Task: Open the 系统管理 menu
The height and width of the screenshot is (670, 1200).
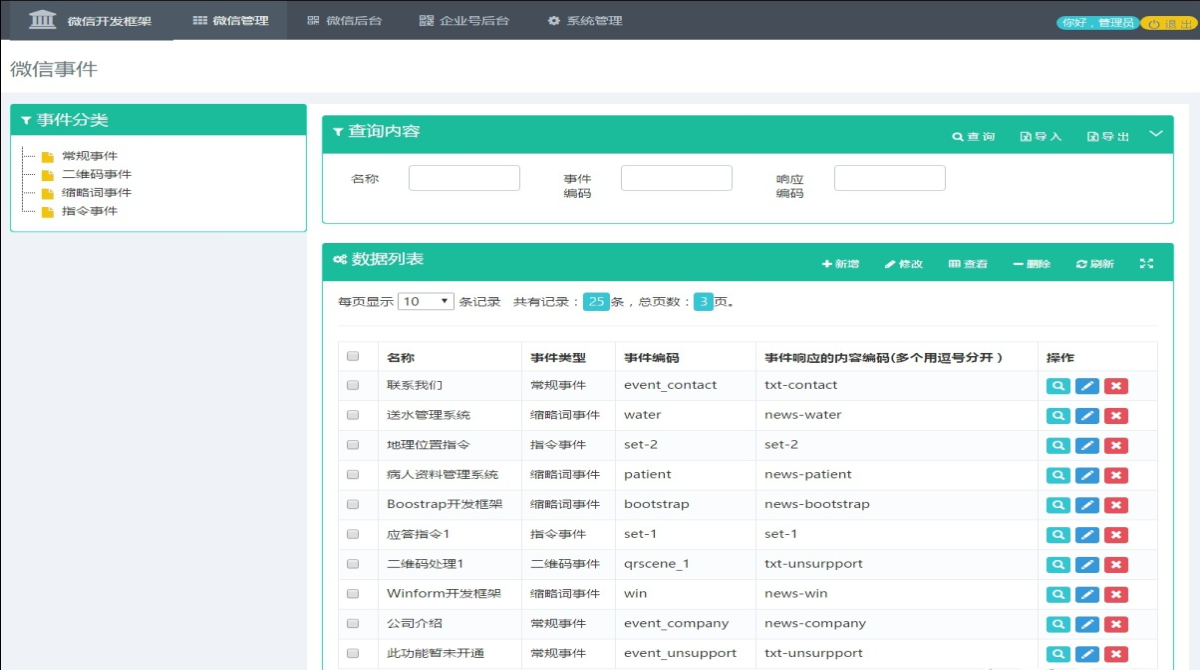Action: pos(585,20)
